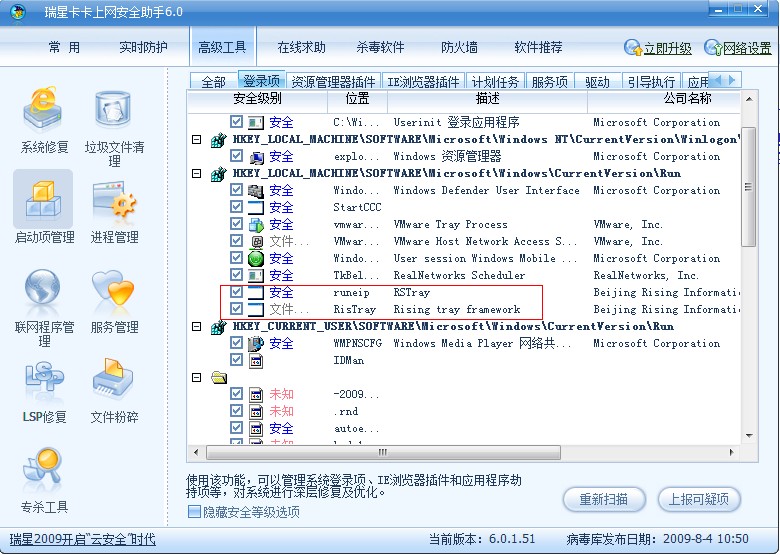
Task: Click the .rnd file entry icon
Action: click(x=256, y=412)
